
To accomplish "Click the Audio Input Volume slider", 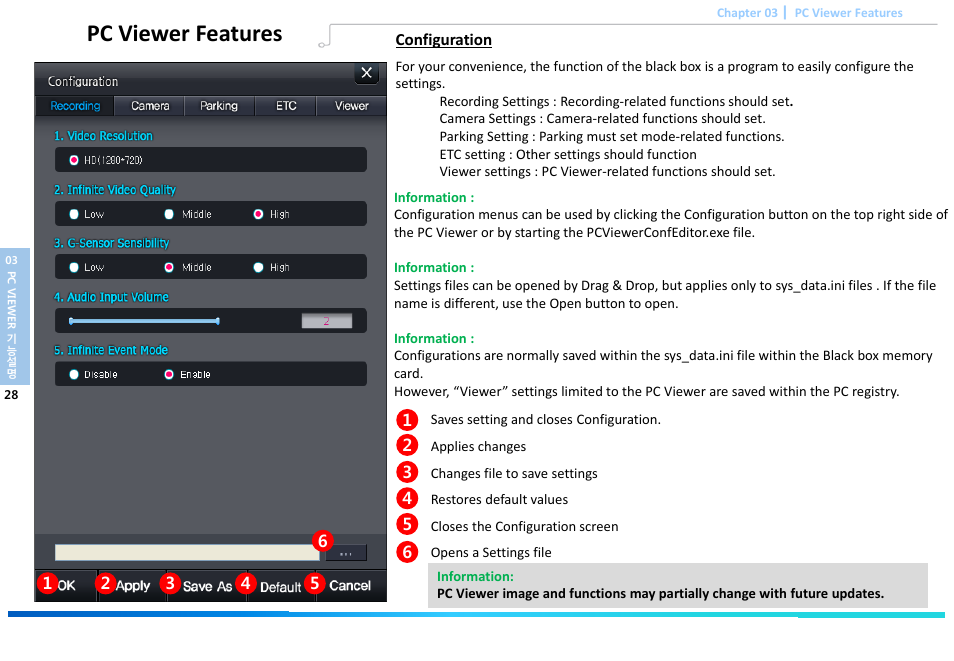I will [144, 321].
